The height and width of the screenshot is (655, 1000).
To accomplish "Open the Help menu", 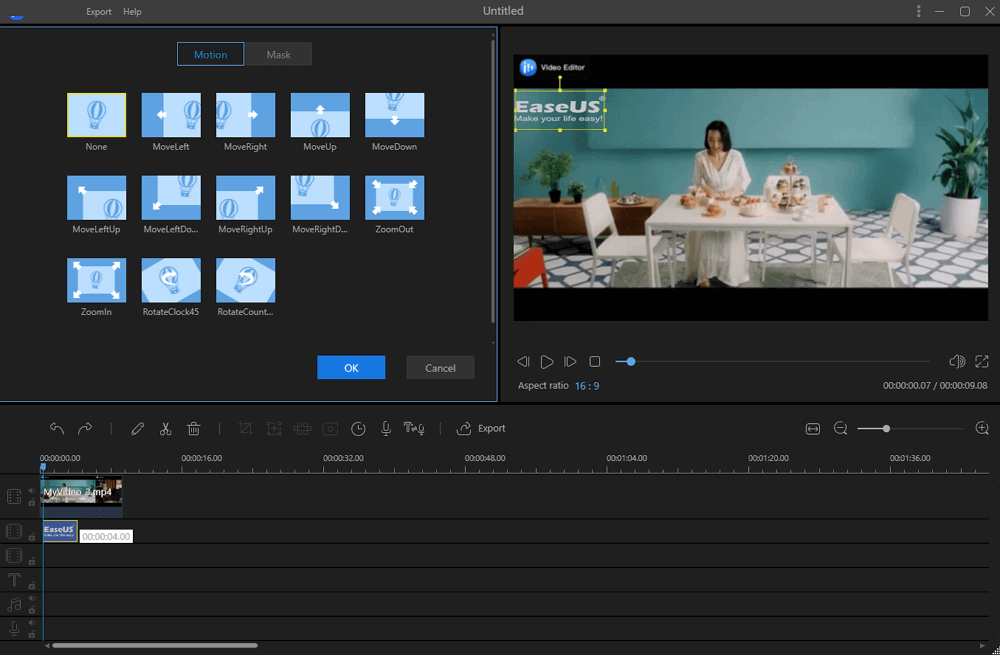I will pyautogui.click(x=131, y=11).
